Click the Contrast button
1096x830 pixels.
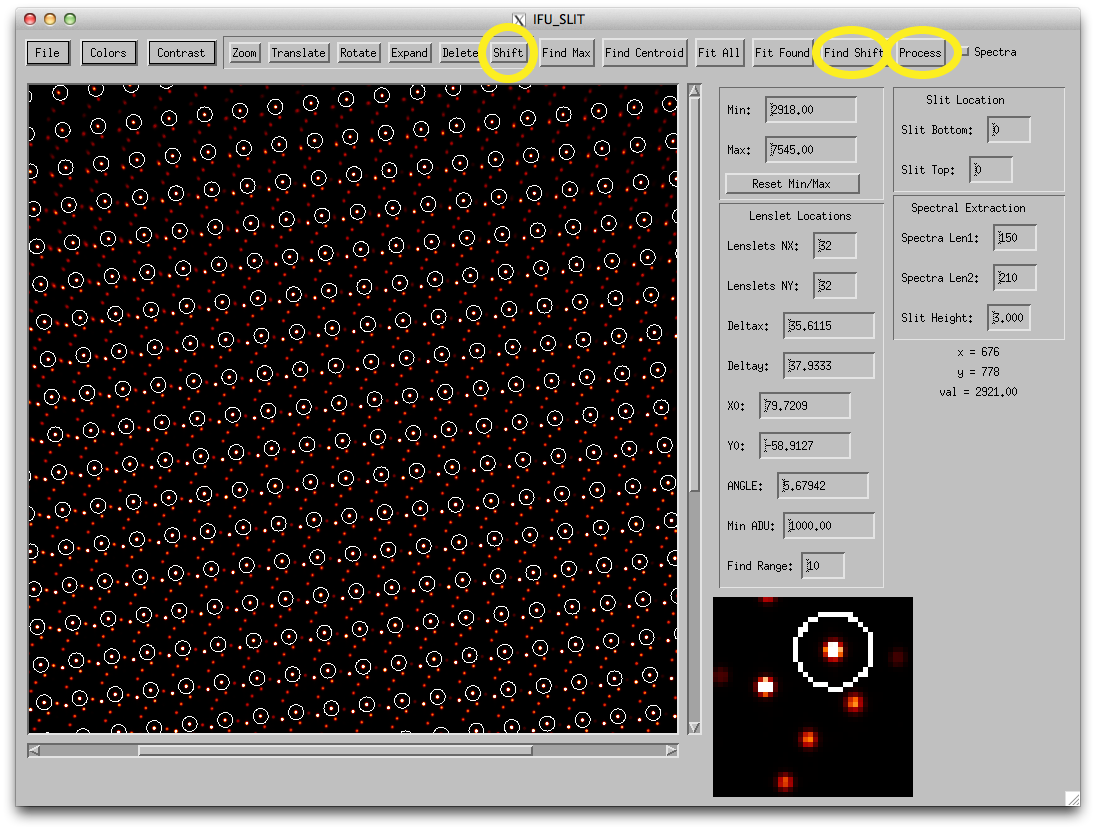pos(181,53)
